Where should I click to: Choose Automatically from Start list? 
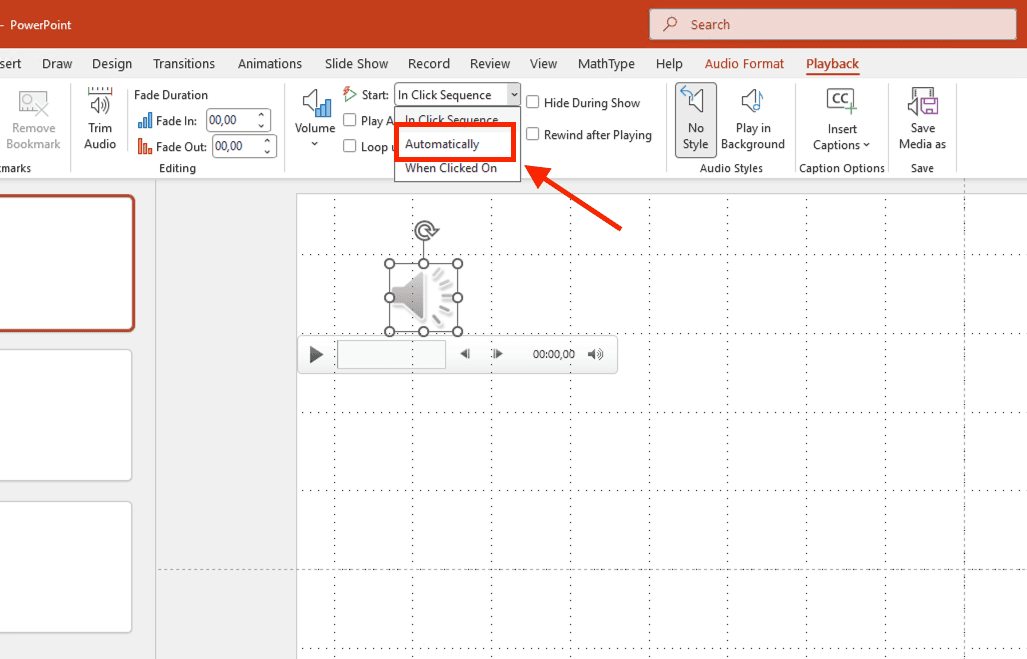455,144
